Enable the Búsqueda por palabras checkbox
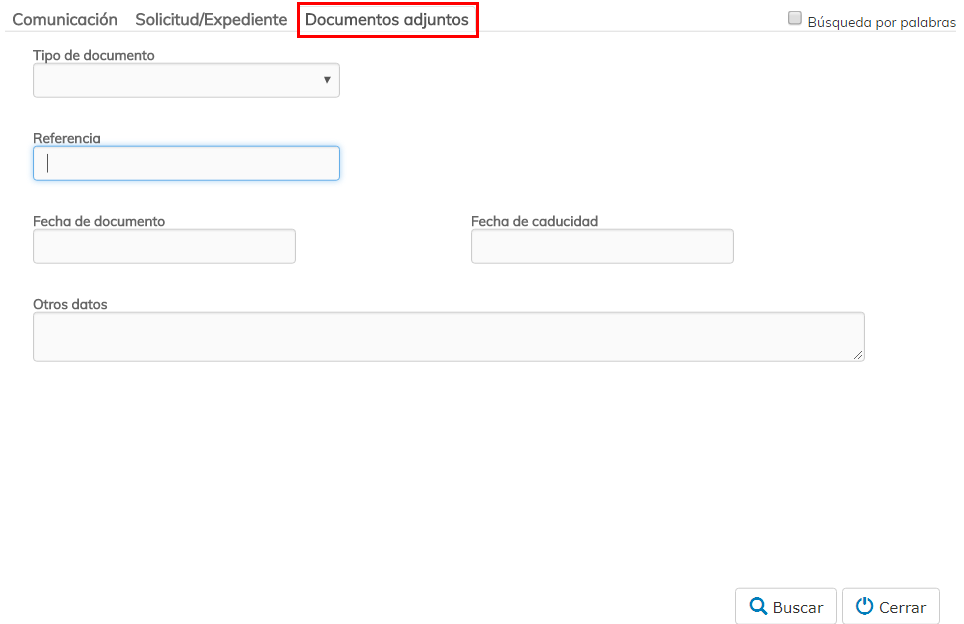The width and height of the screenshot is (964, 624). tap(795, 18)
